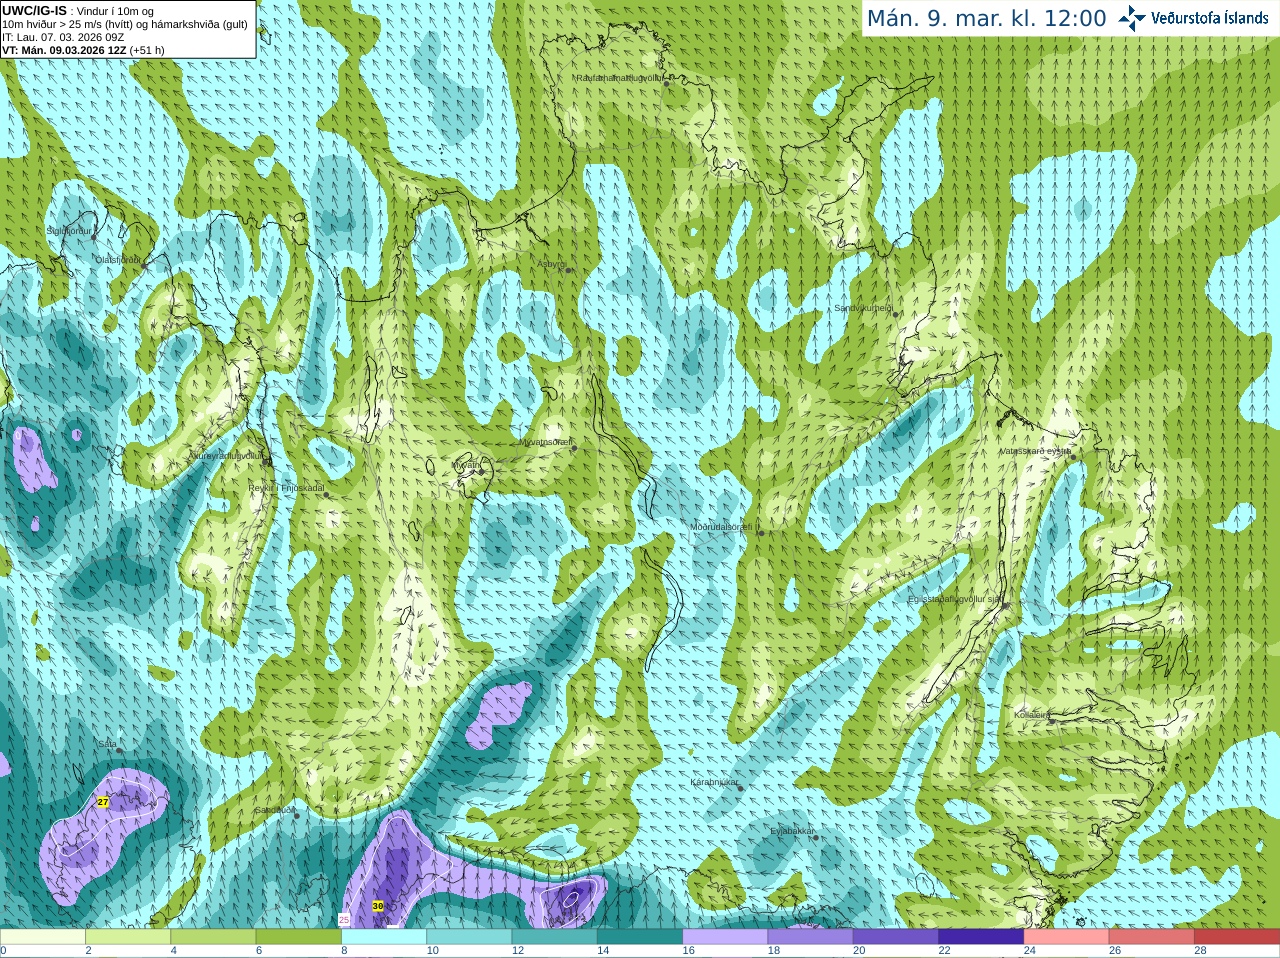1280x958 pixels.
Task: Click the Raufarhafnarflugvöllur label
Action: click(x=619, y=77)
